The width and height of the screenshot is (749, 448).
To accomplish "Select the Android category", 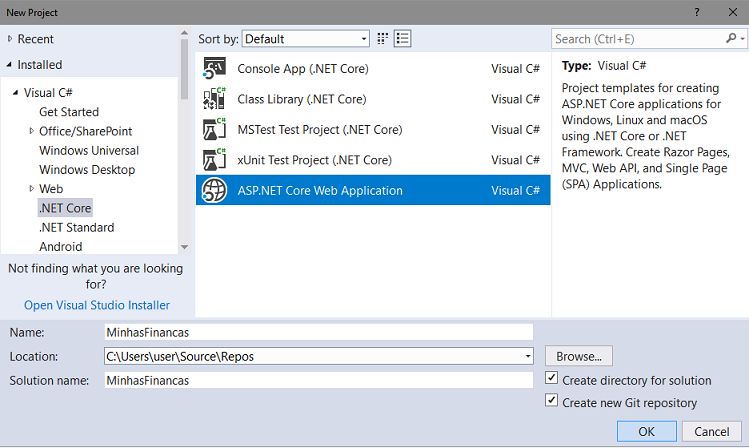I will pyautogui.click(x=61, y=246).
